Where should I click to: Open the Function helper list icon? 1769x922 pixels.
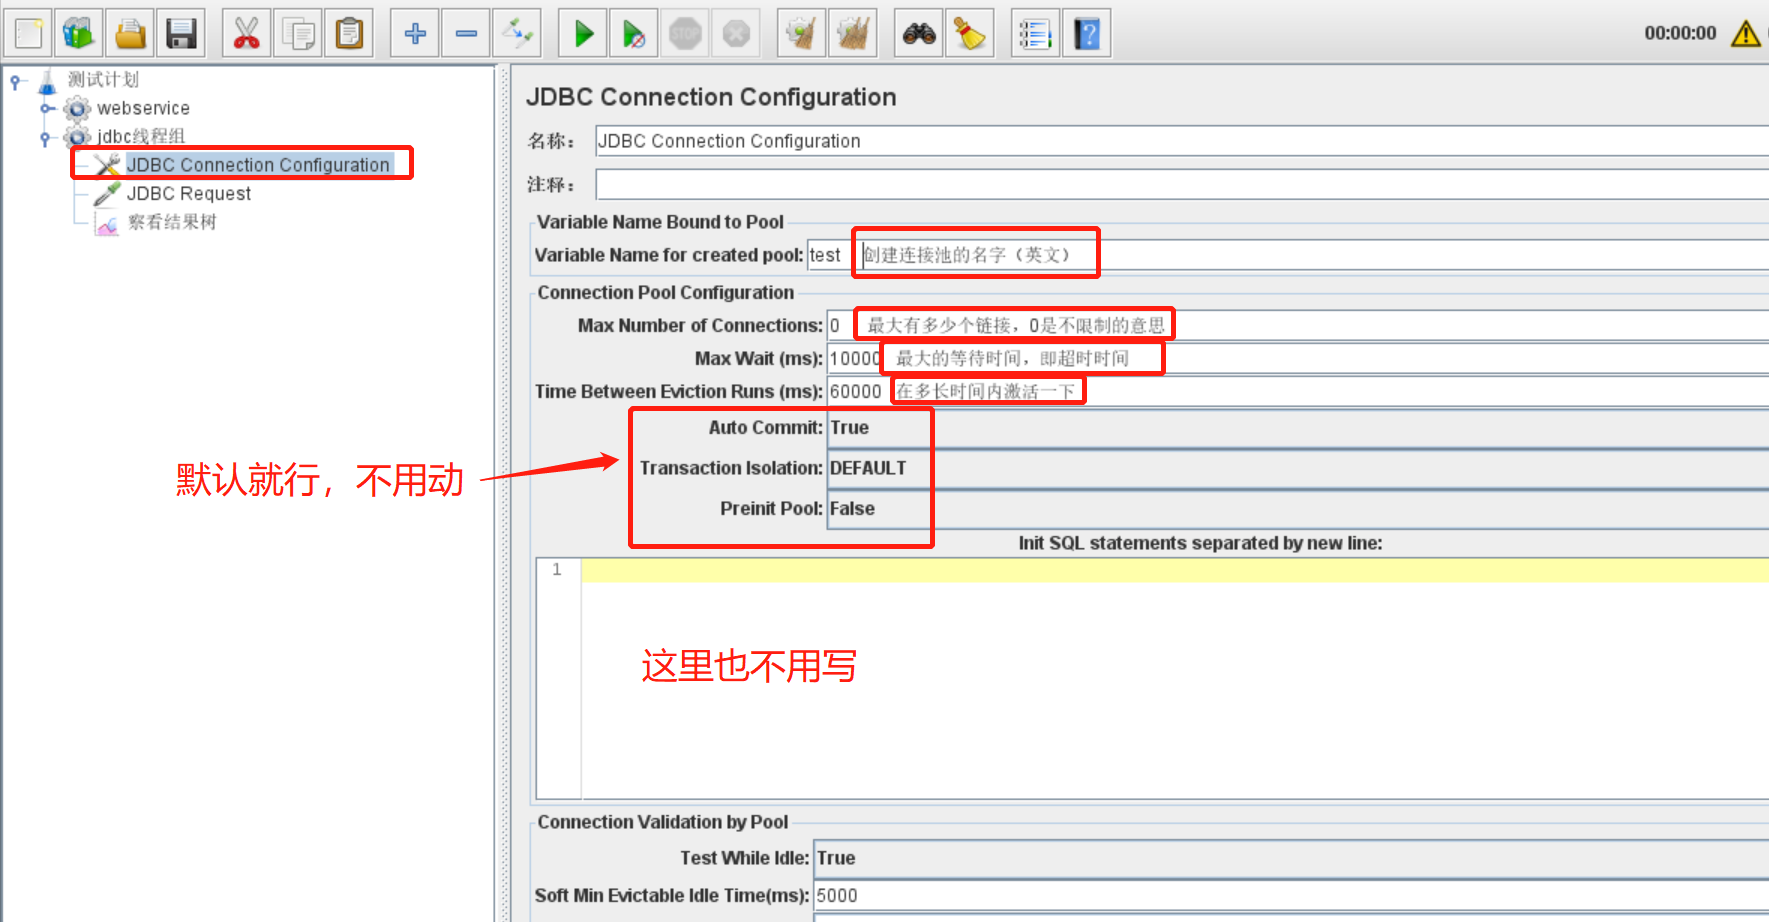click(x=1035, y=33)
